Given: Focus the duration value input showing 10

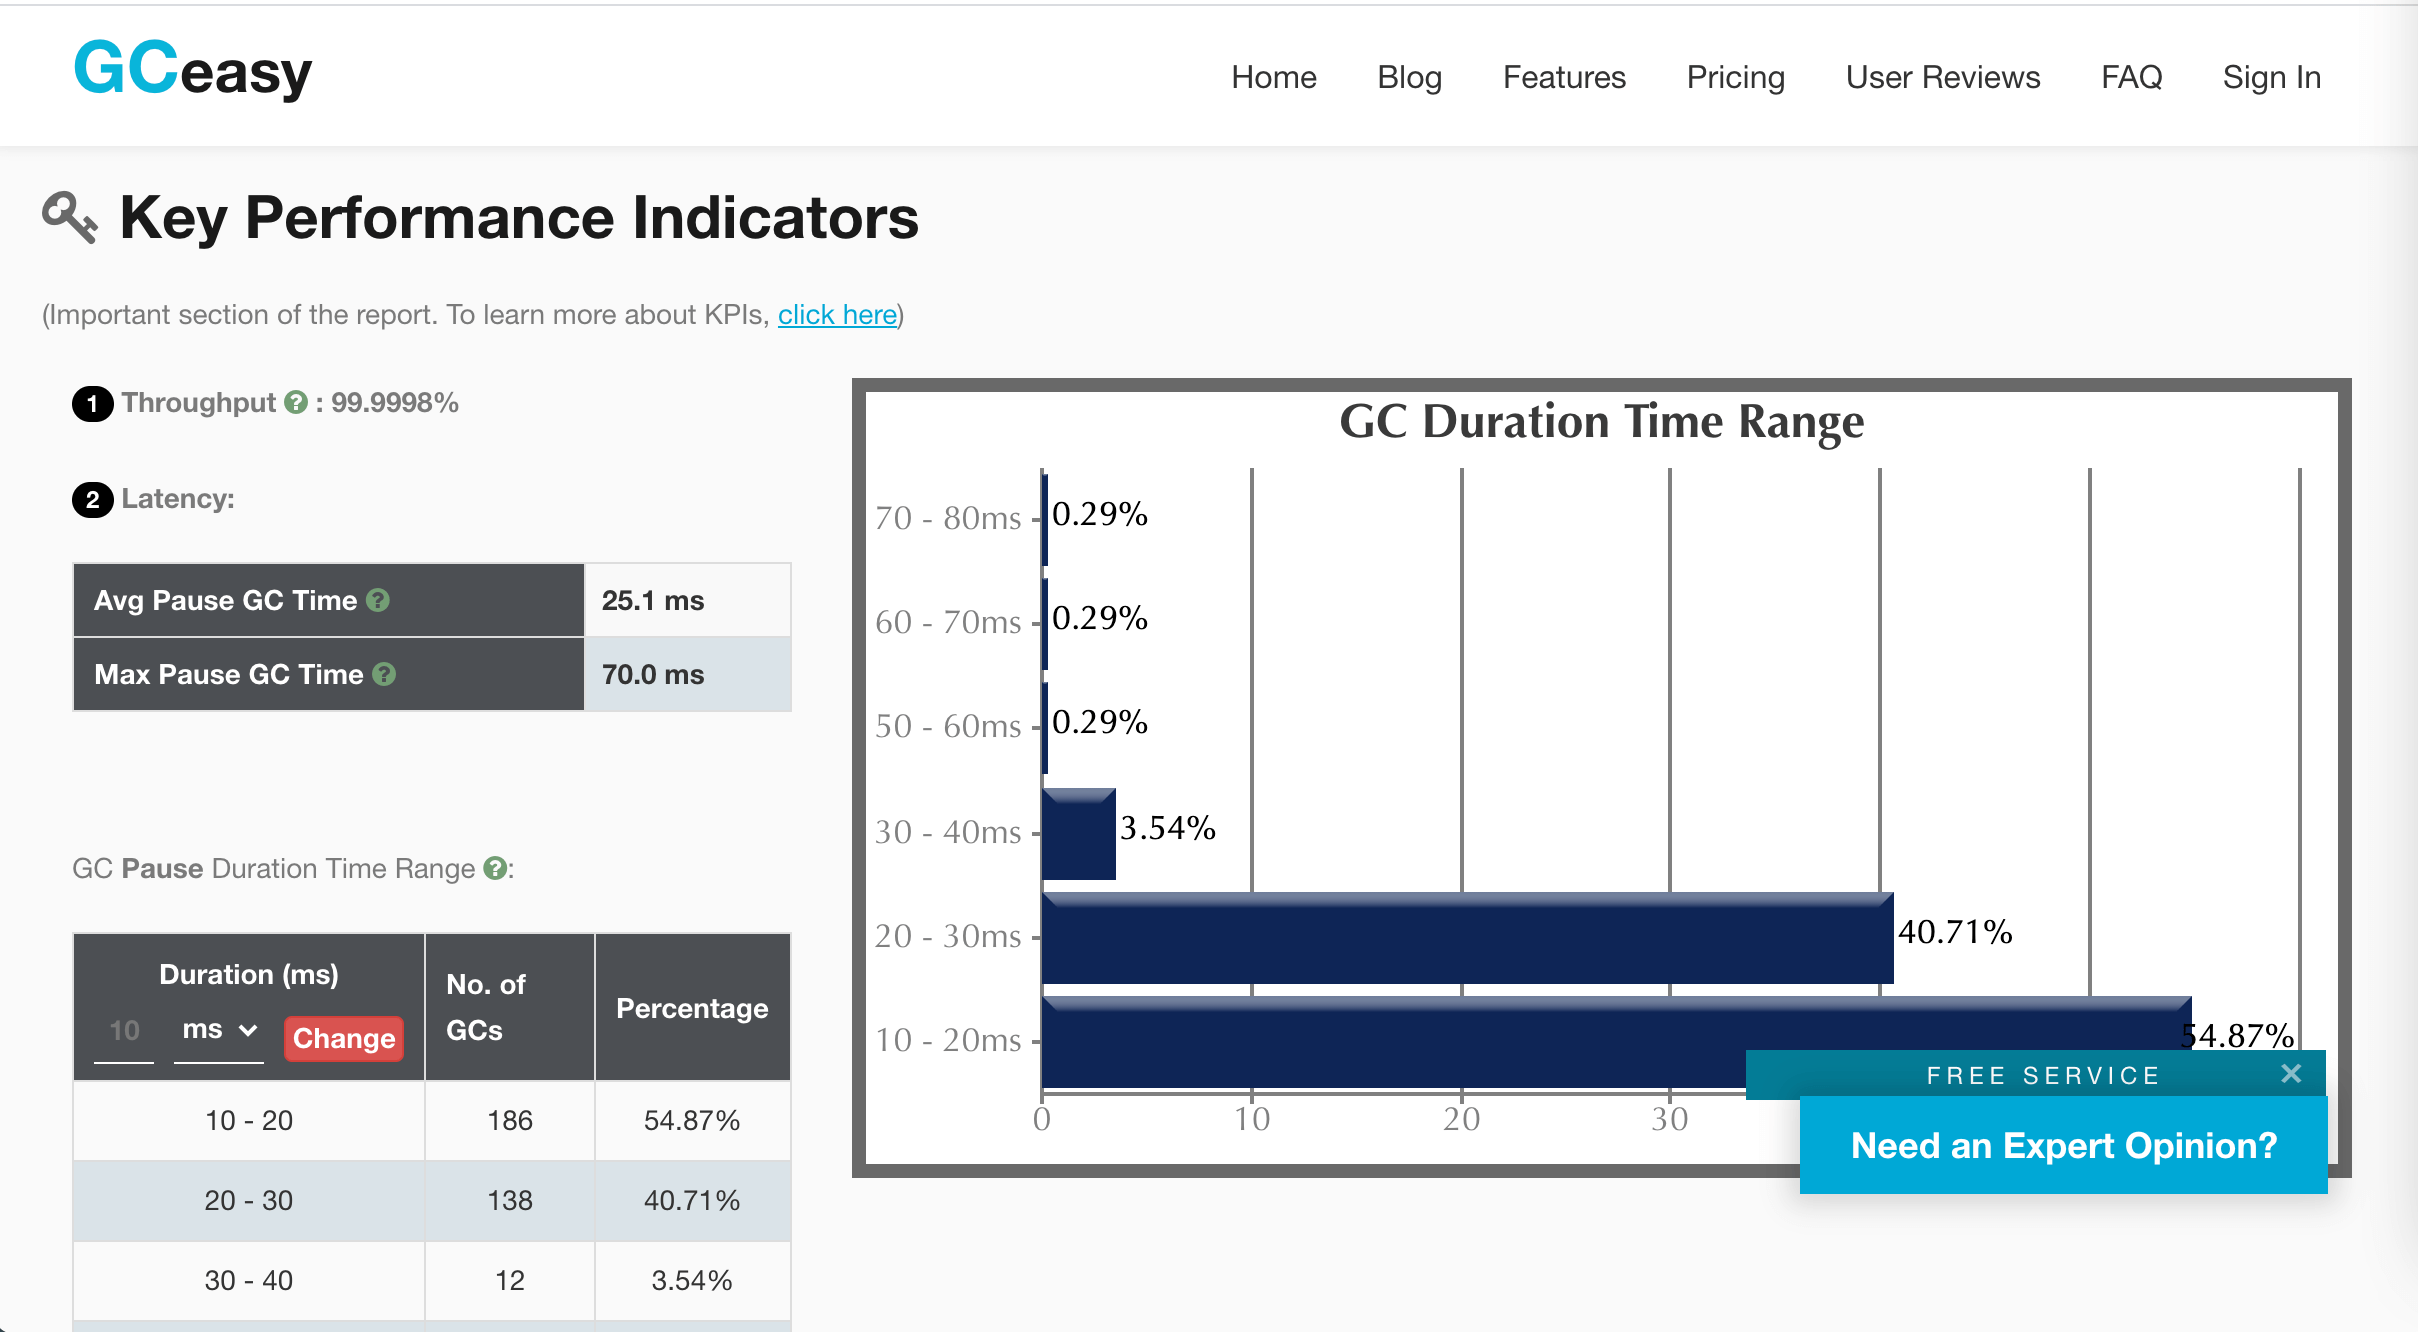Looking at the screenshot, I should click(124, 1031).
